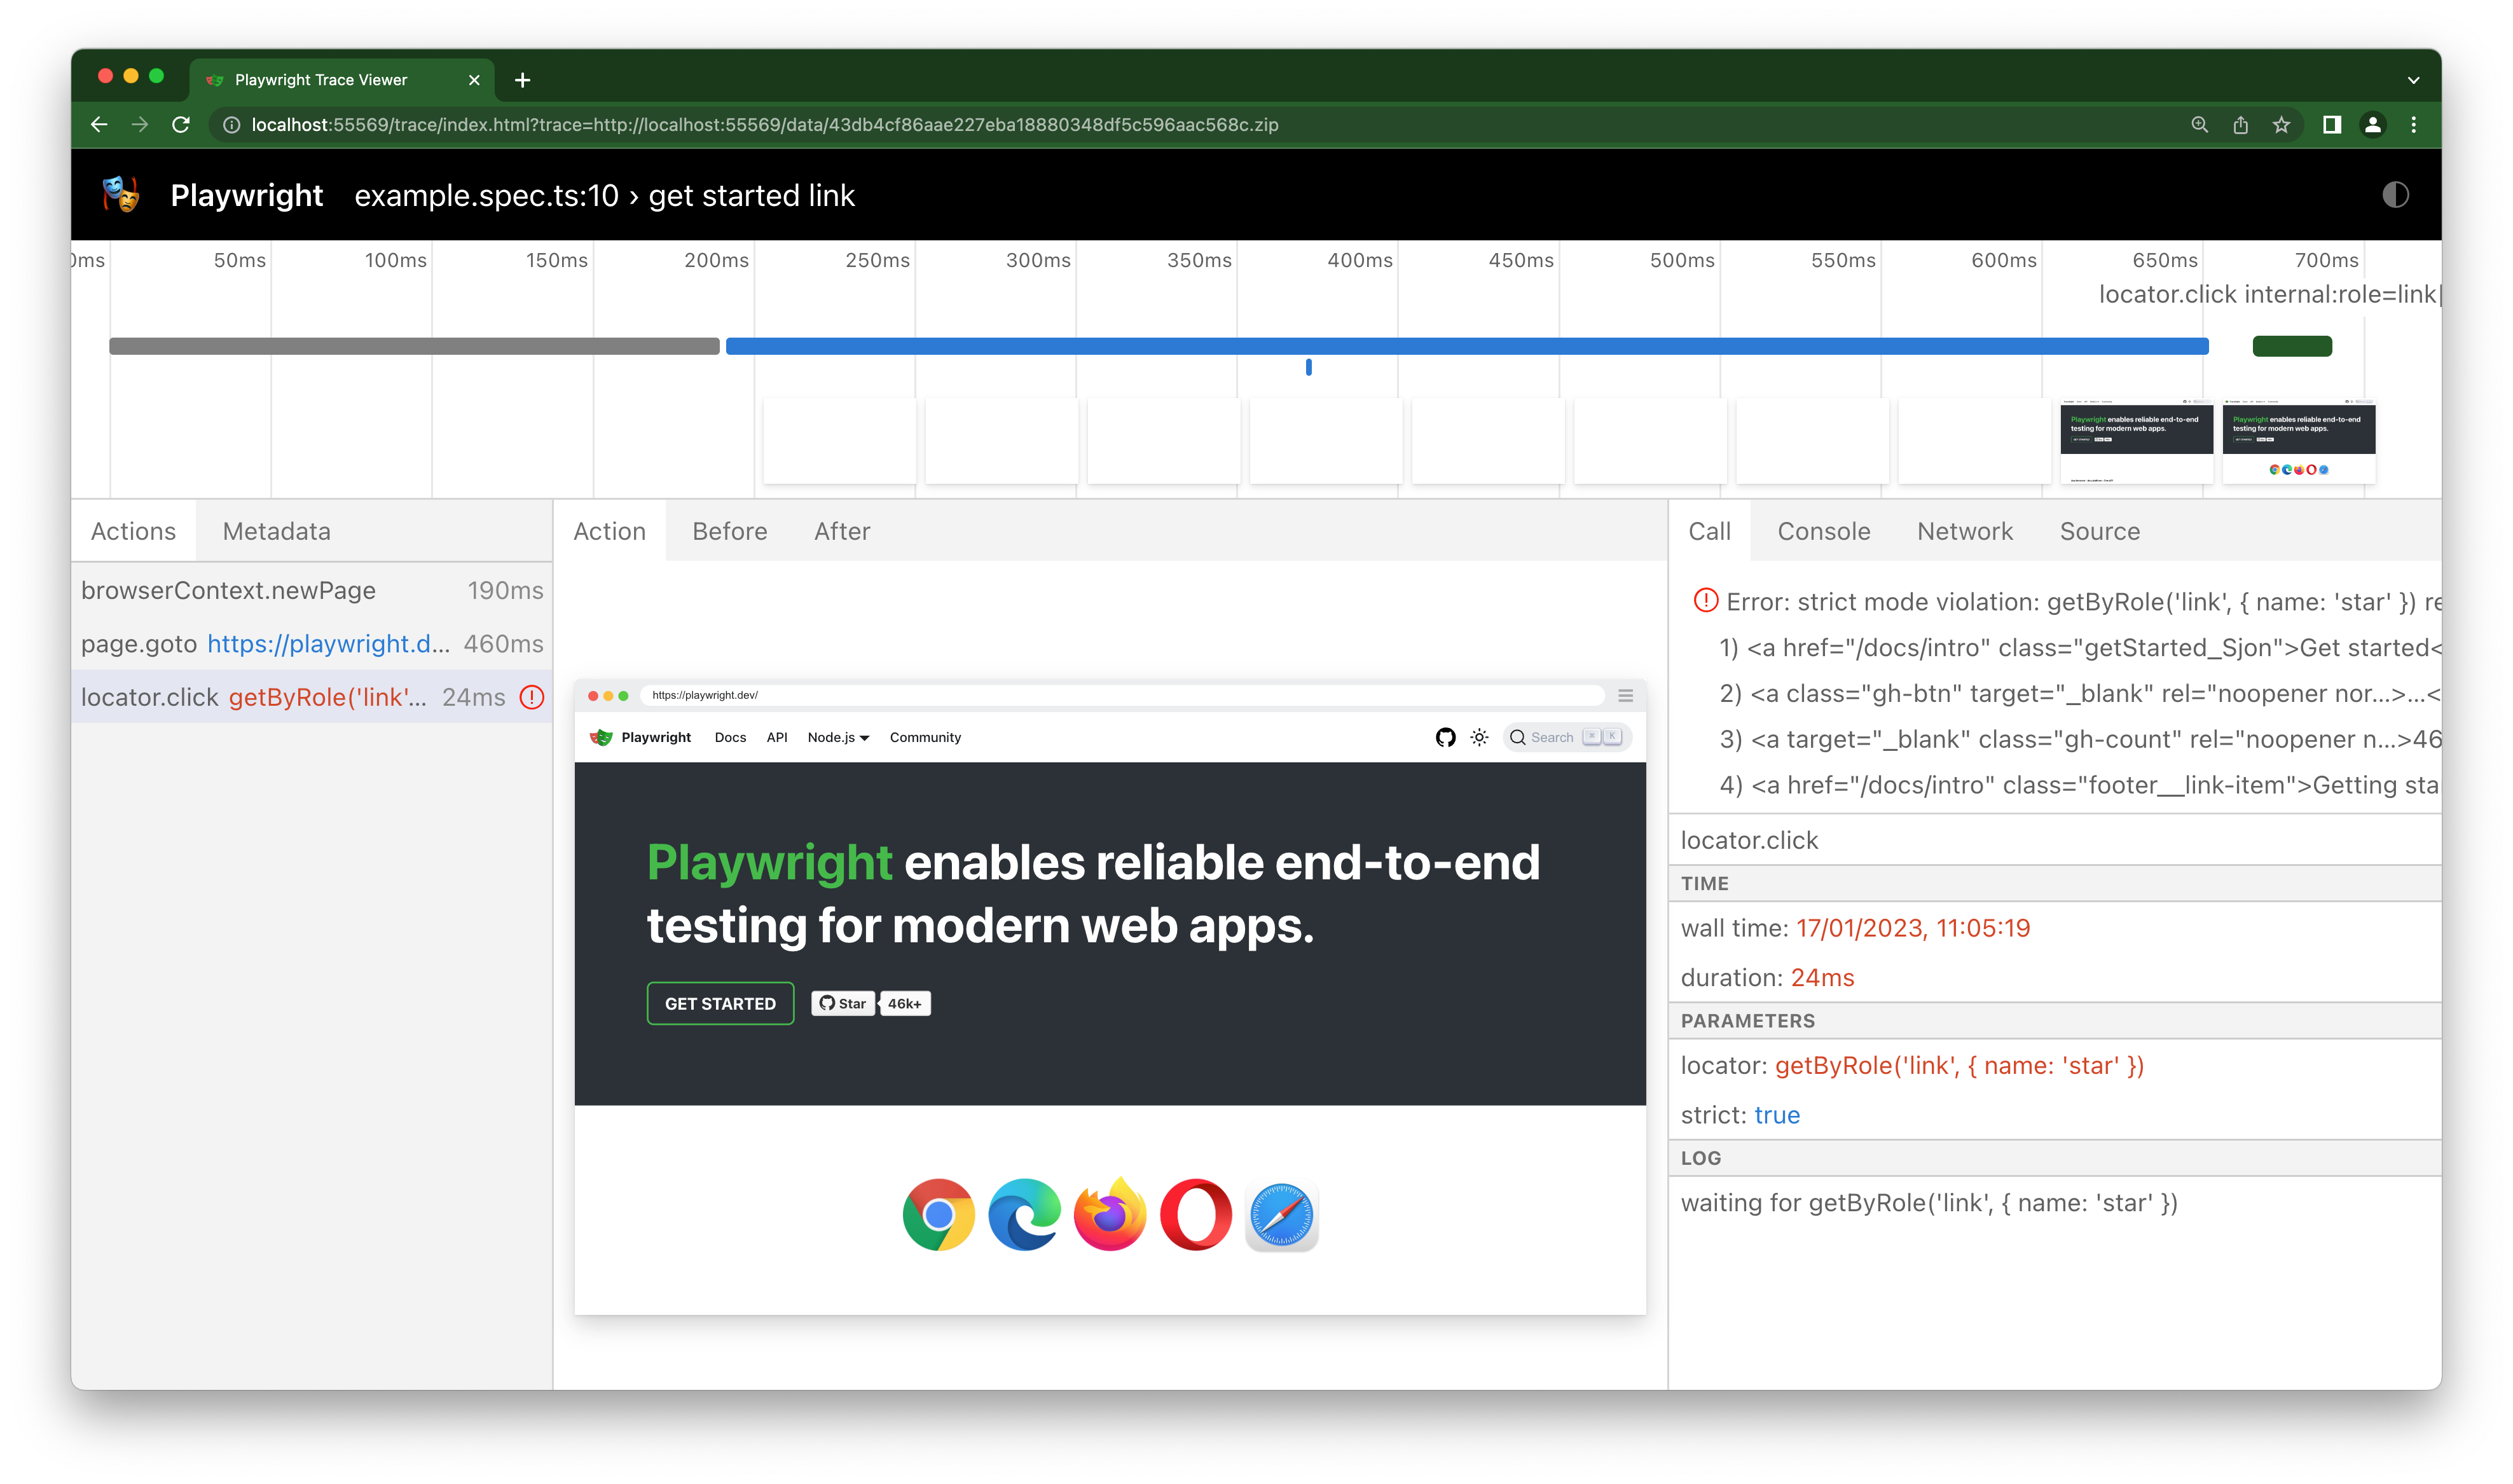Share this page via the share icon
This screenshot has height=1484, width=2513.
pos(2240,125)
